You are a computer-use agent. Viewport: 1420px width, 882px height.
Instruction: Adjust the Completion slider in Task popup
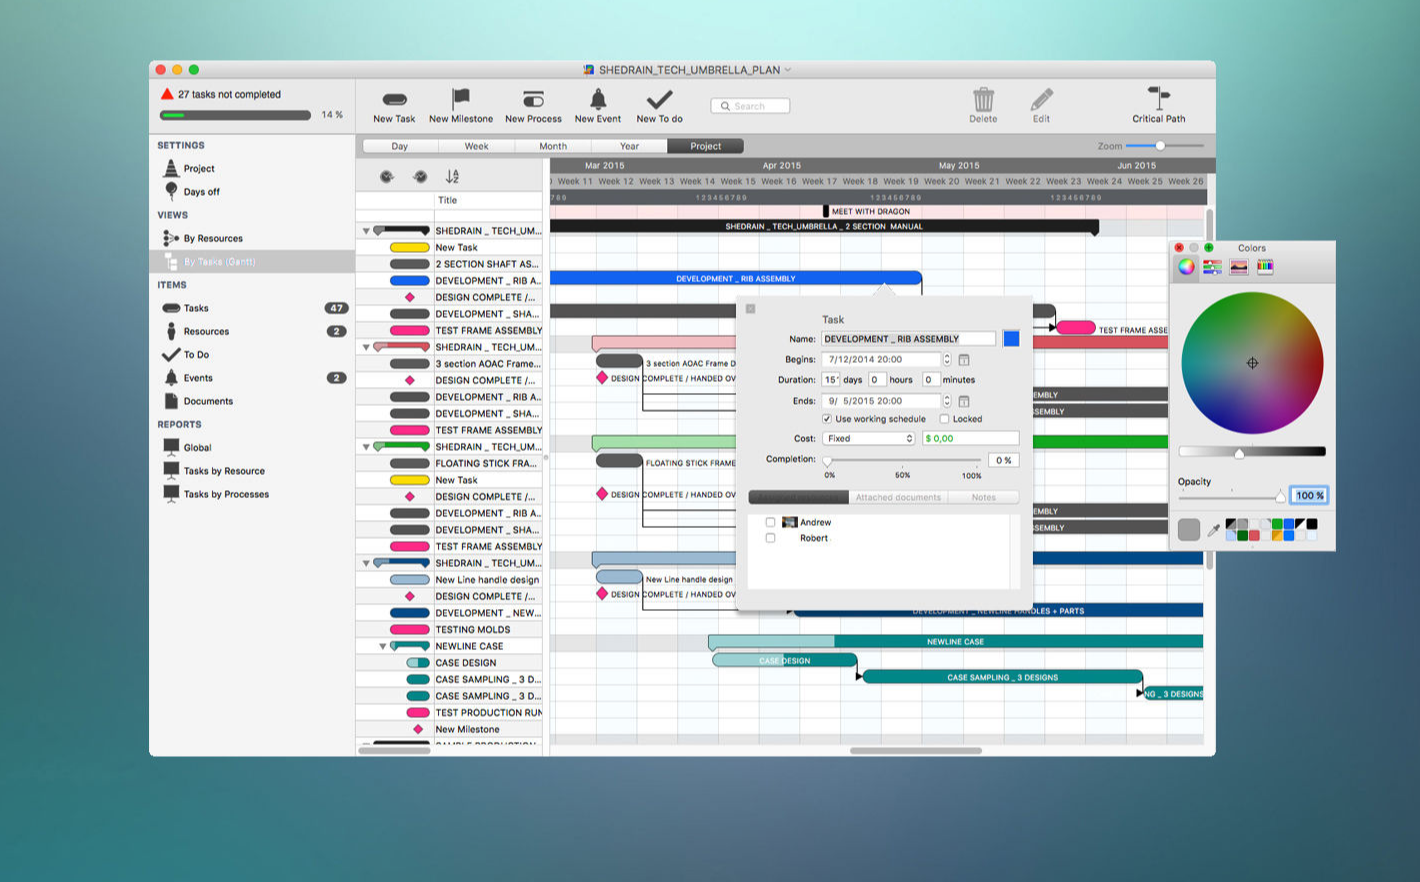904,460
